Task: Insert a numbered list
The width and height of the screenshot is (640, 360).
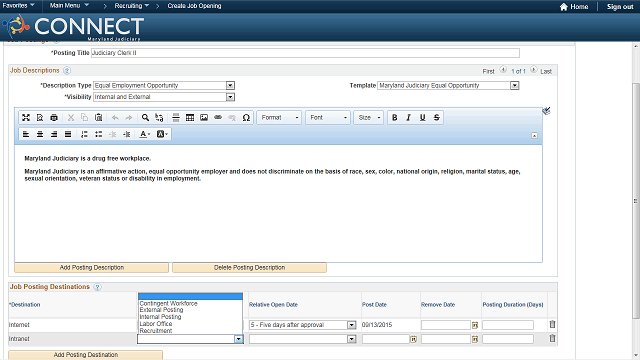Action: click(x=84, y=134)
